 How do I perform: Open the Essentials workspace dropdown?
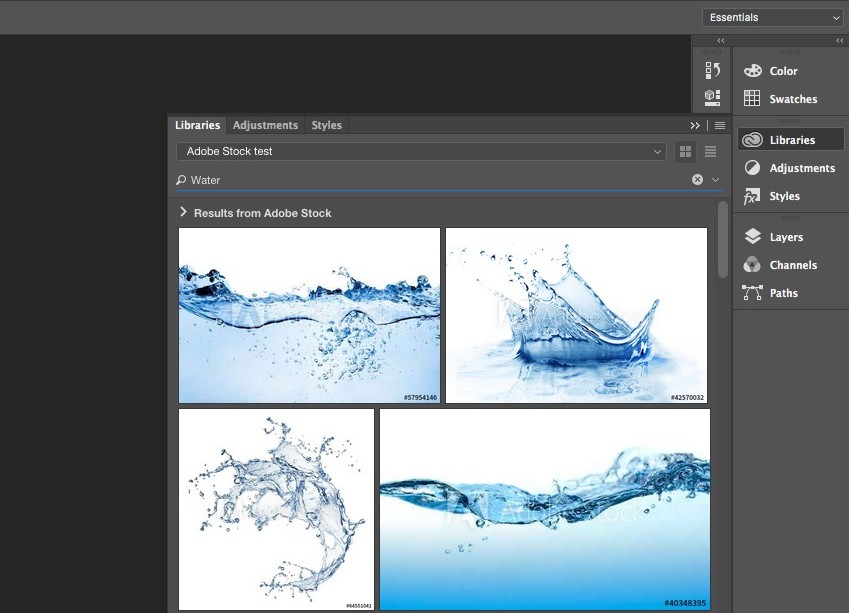(x=772, y=17)
